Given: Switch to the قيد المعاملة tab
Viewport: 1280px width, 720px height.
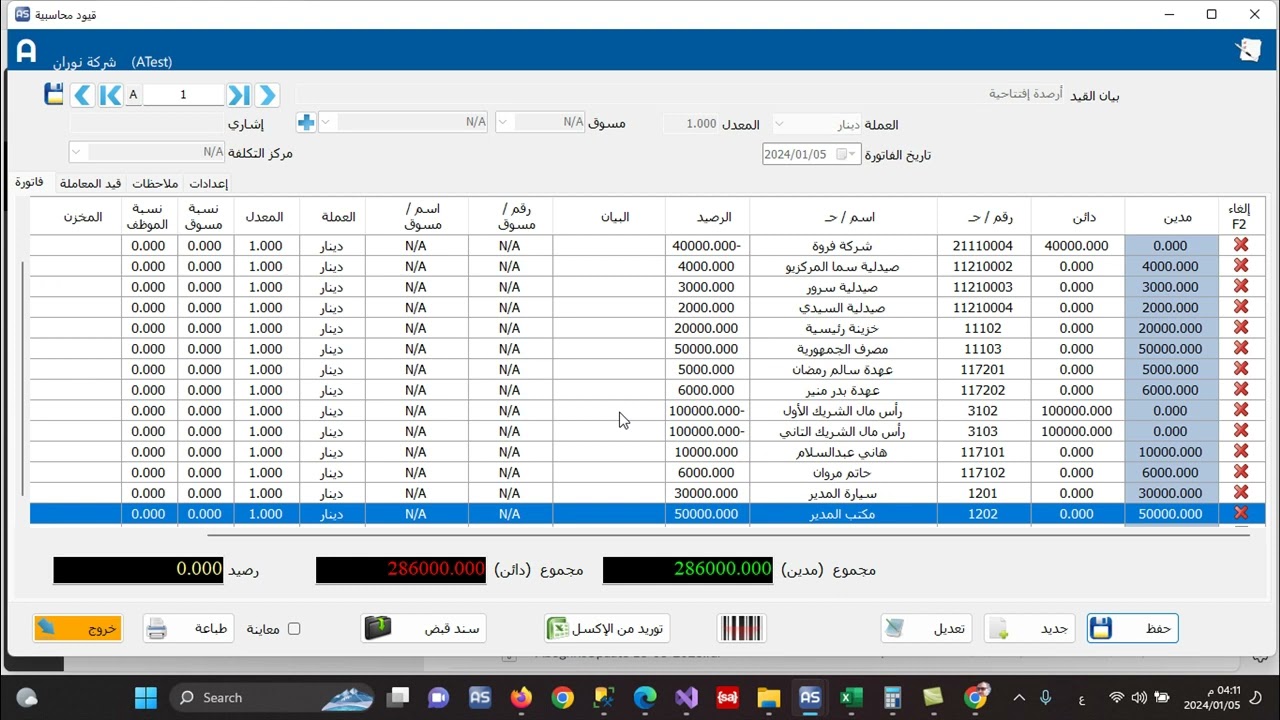Looking at the screenshot, I should [90, 183].
